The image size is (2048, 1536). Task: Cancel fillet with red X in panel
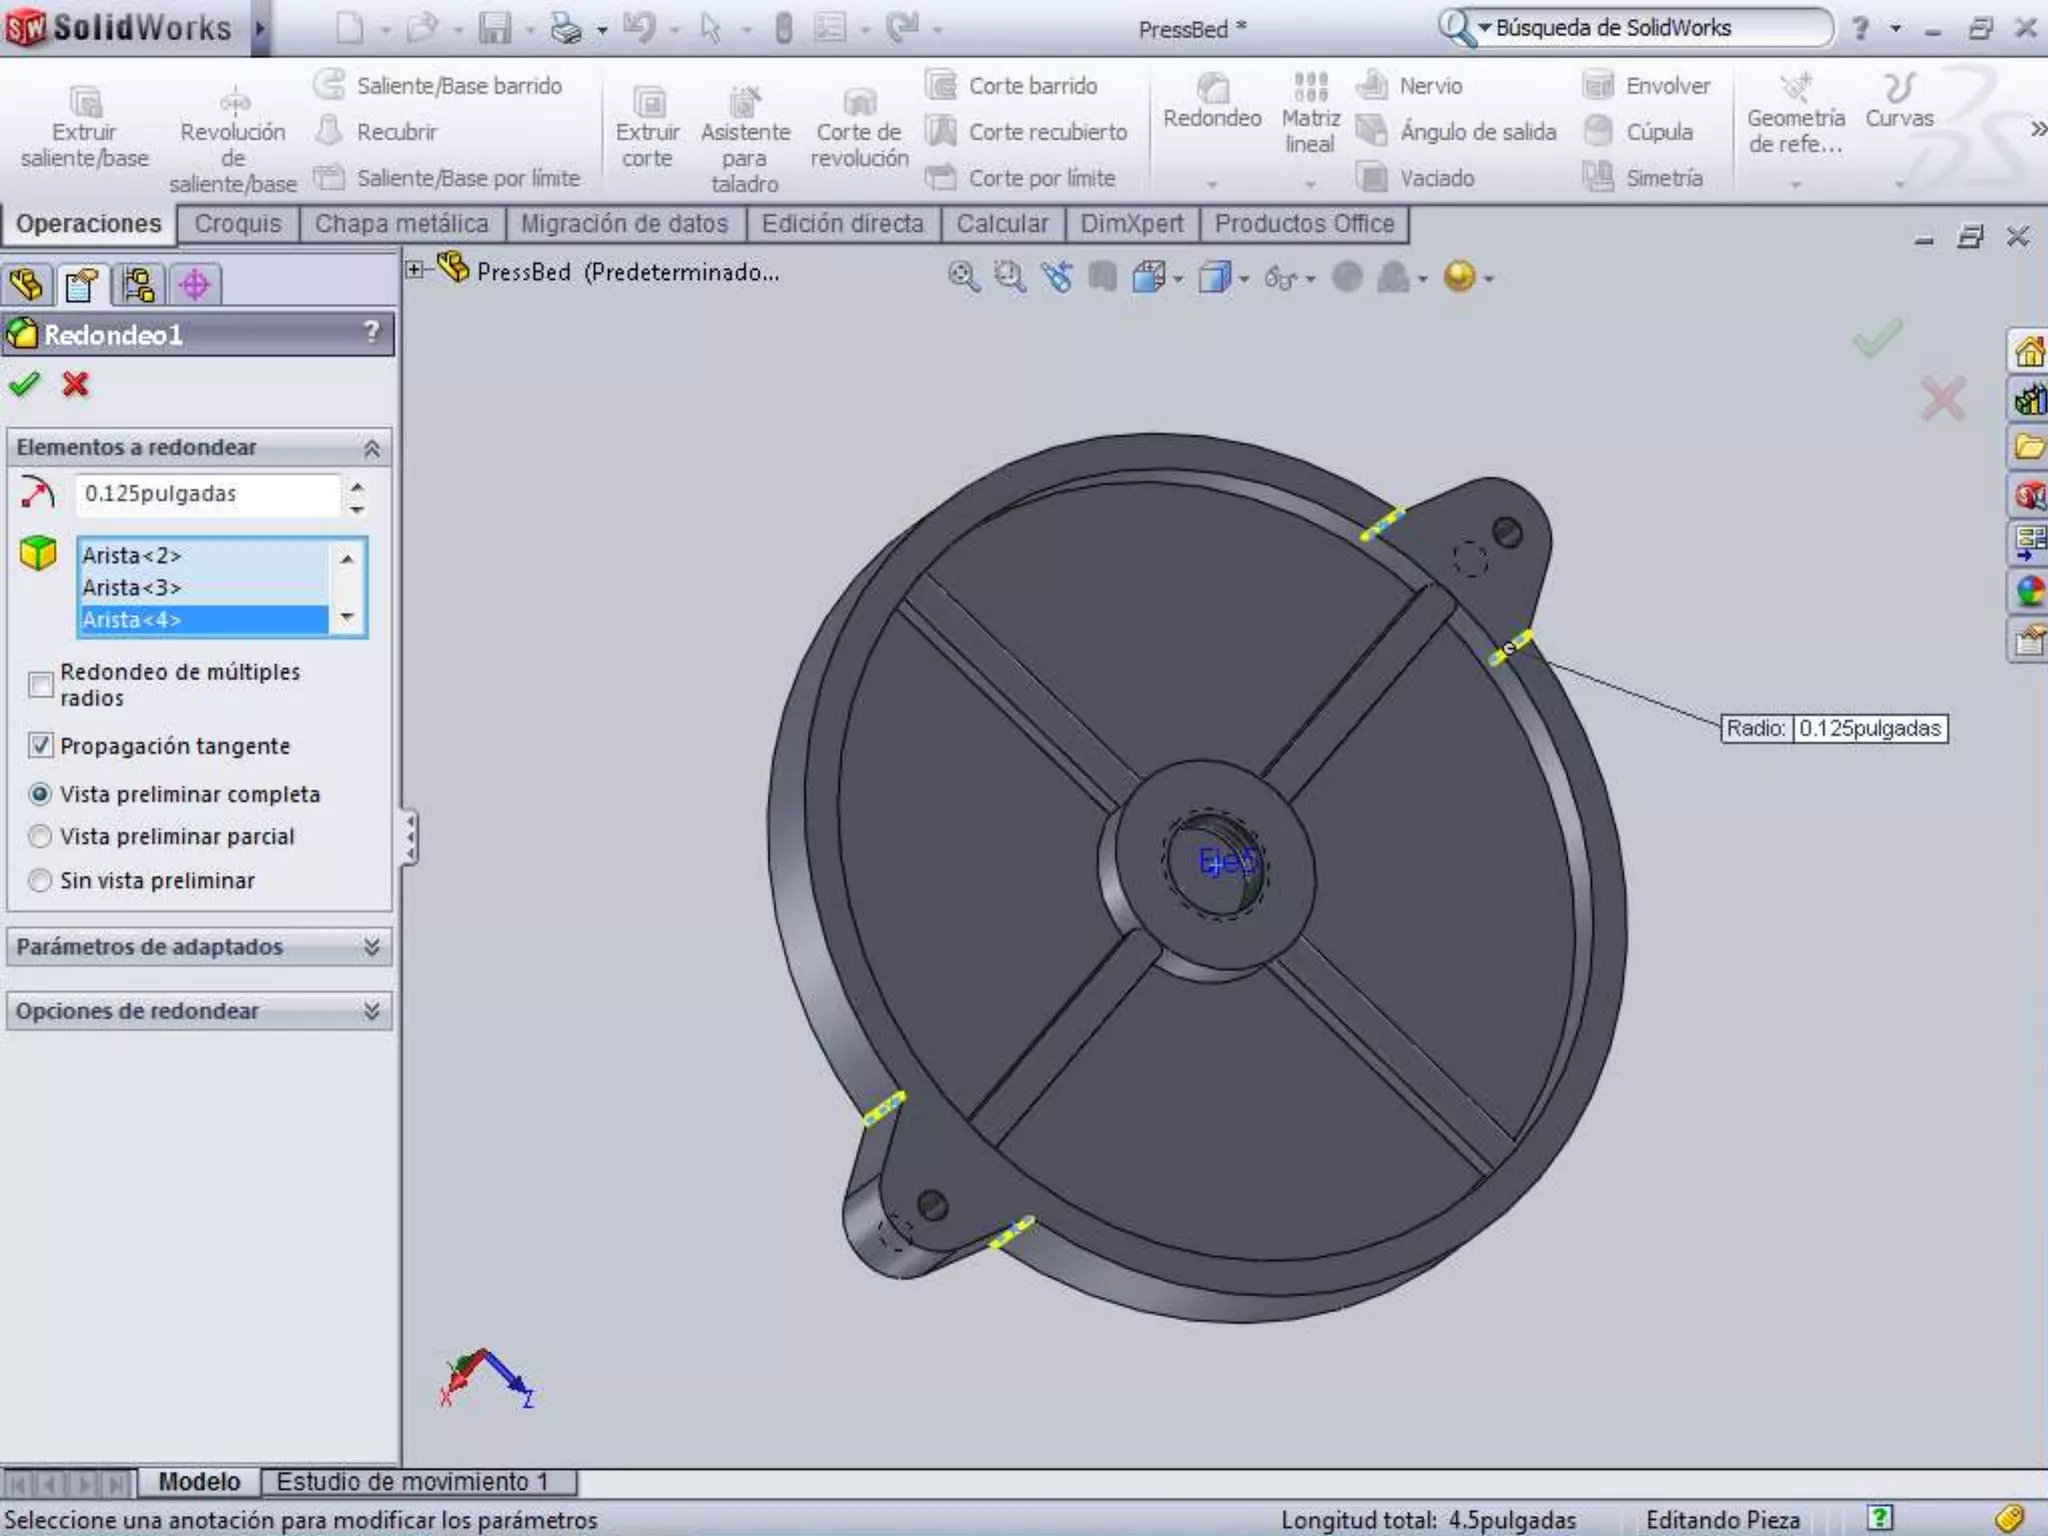tap(75, 384)
